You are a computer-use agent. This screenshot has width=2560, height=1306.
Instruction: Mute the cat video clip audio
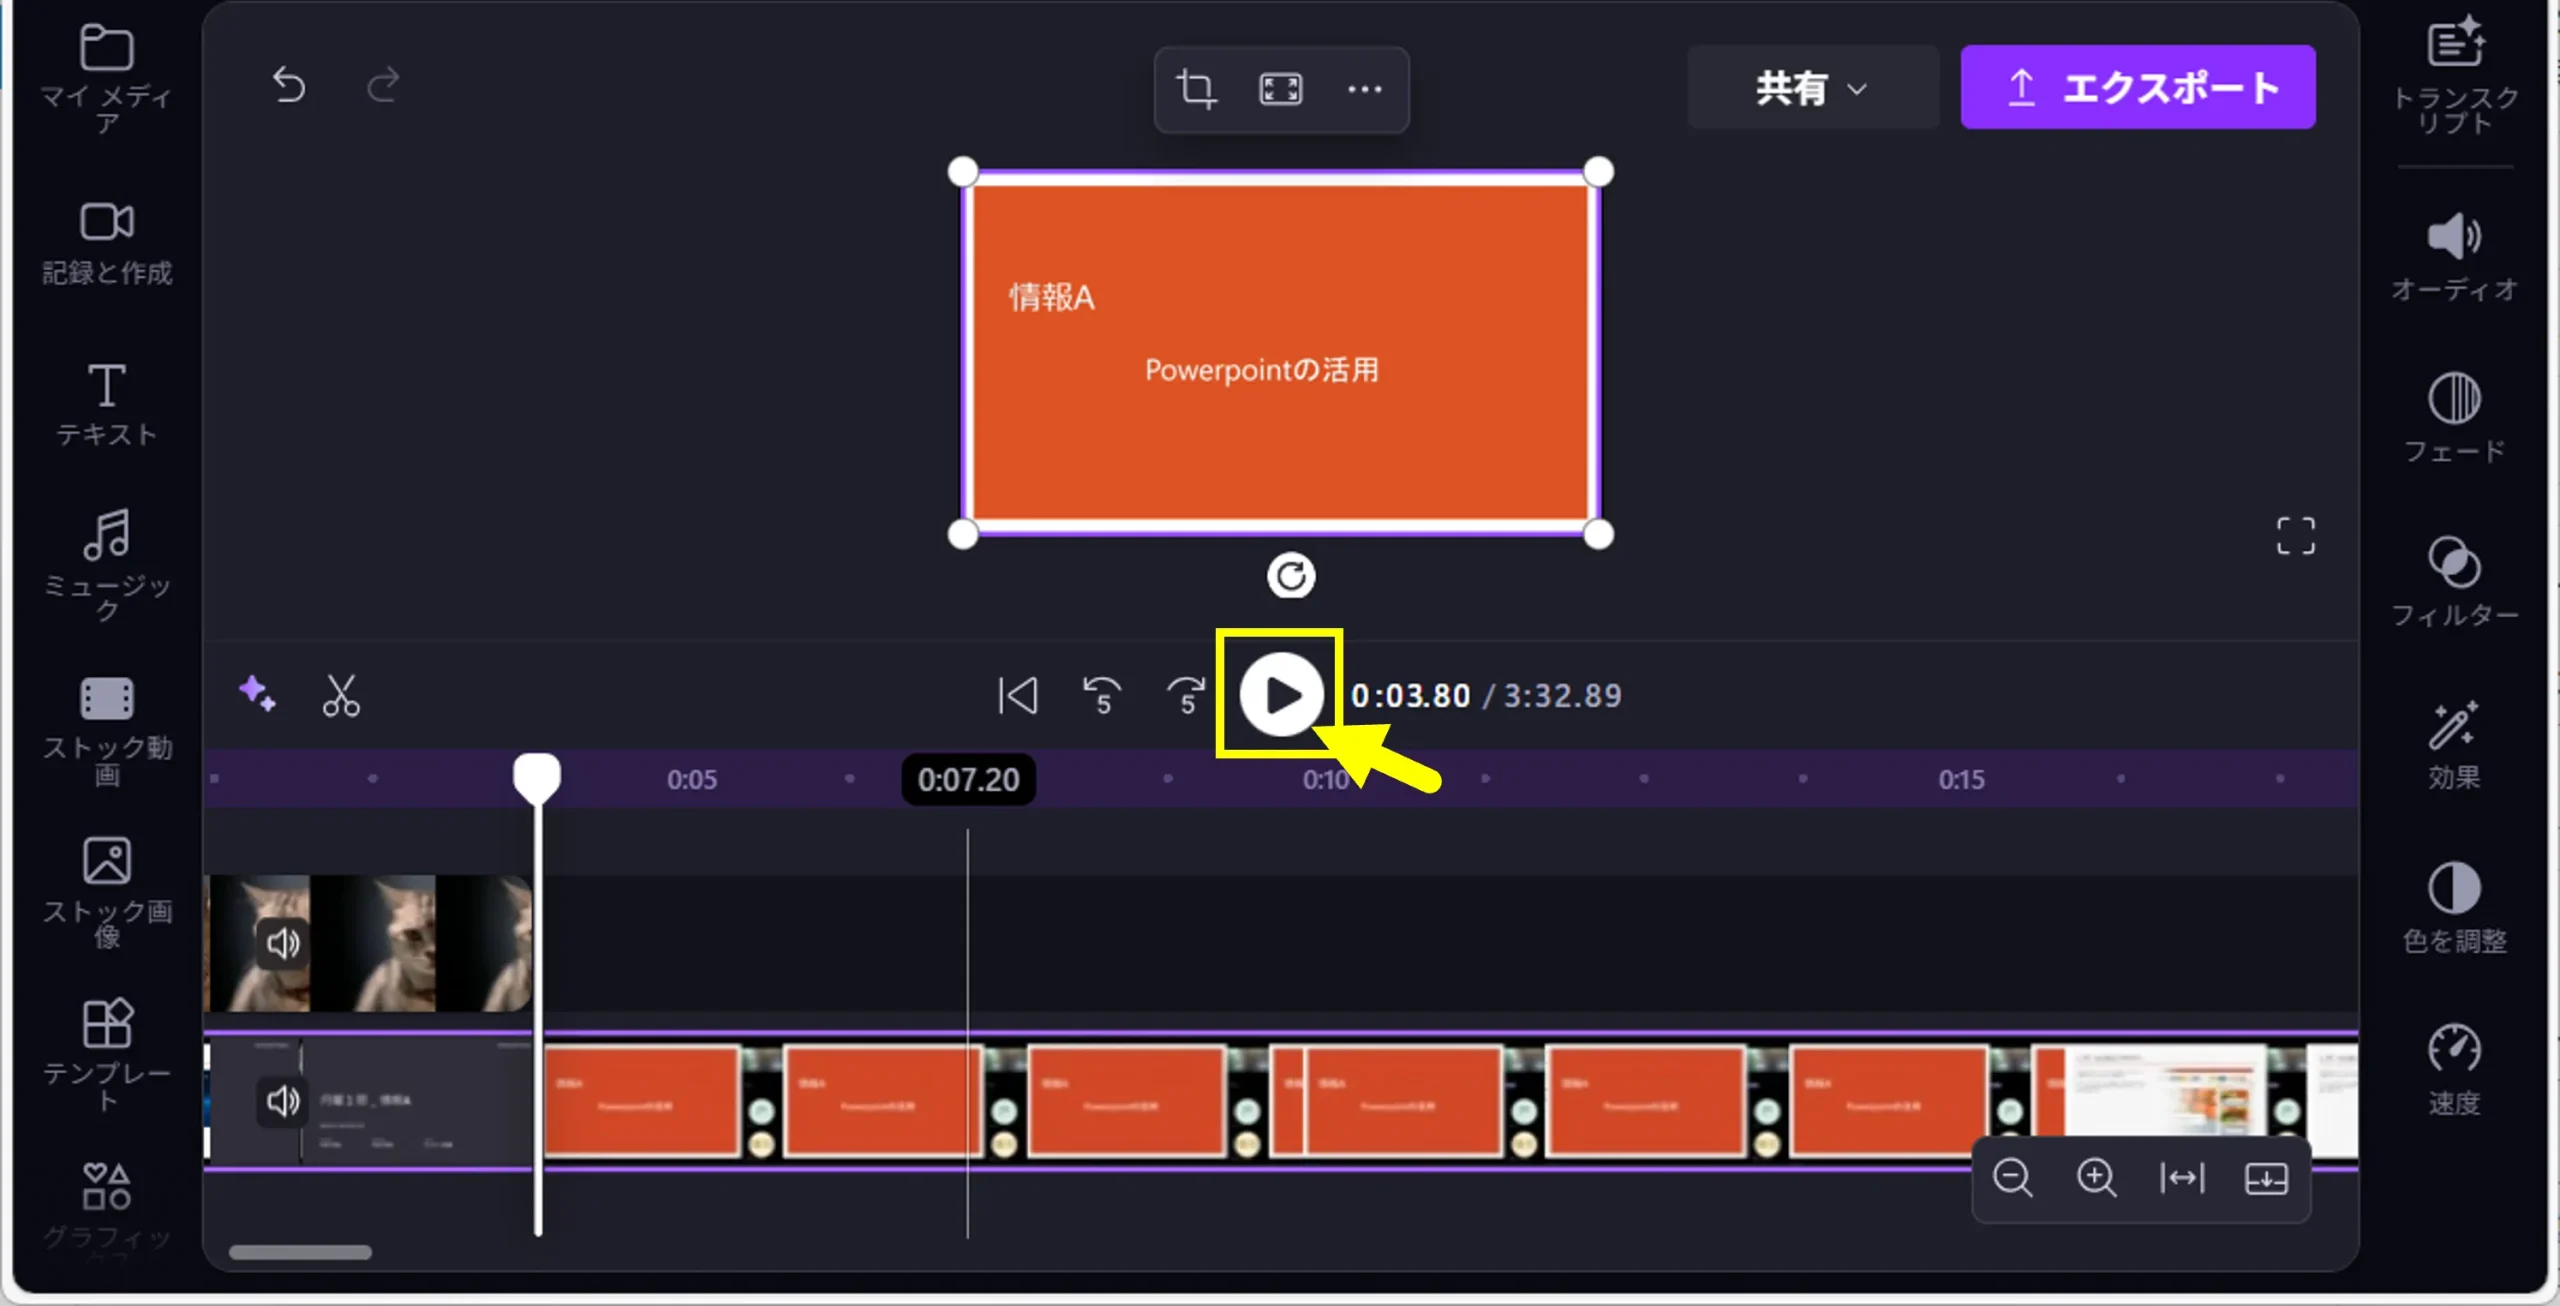coord(283,943)
